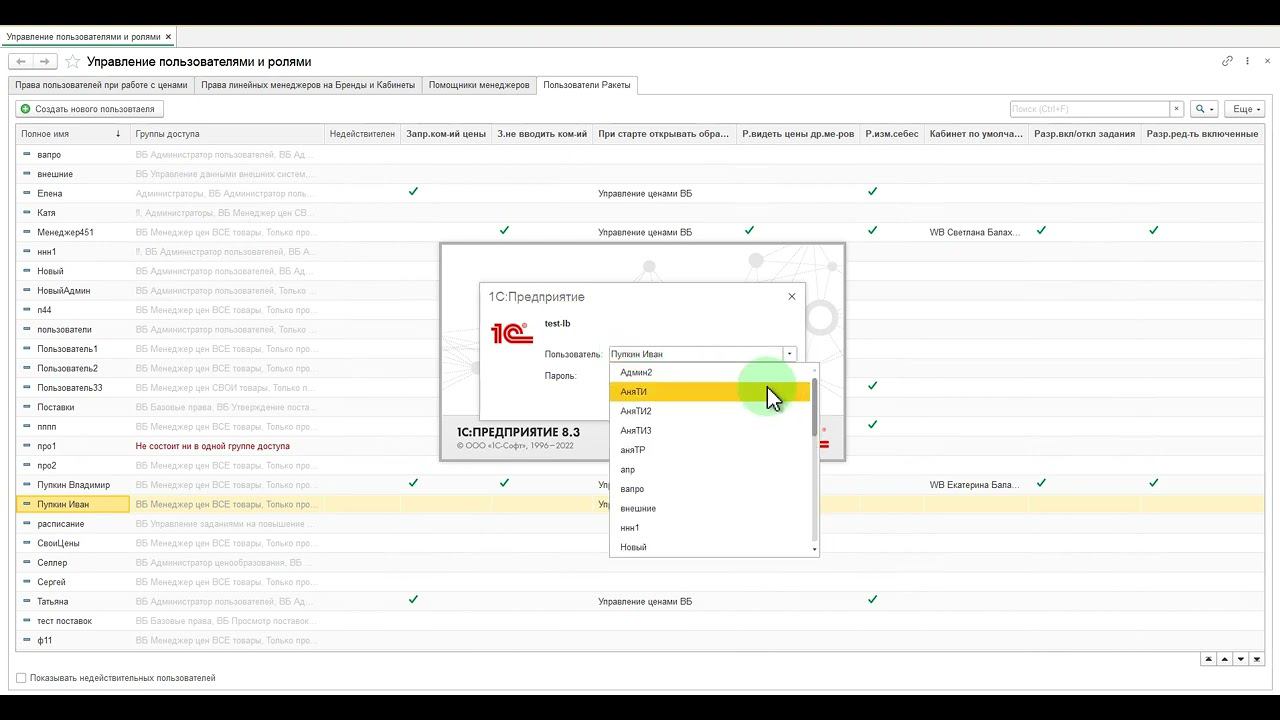The image size is (1280, 720).
Task: Click the 1С logo in login dialog
Action: [x=512, y=333]
